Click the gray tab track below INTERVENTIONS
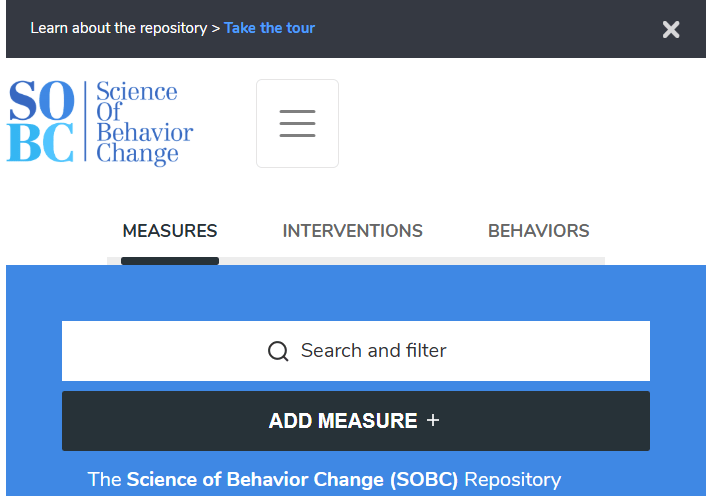The width and height of the screenshot is (711, 496). (x=353, y=261)
